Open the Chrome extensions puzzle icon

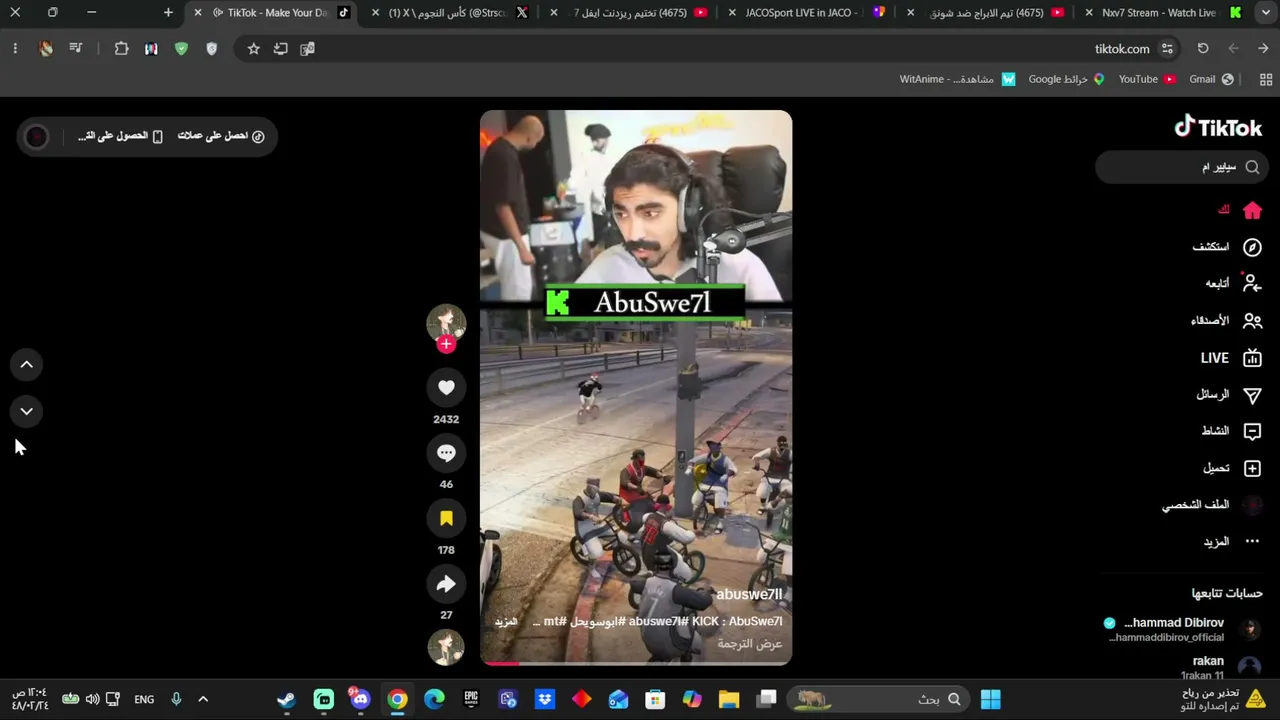(x=122, y=48)
